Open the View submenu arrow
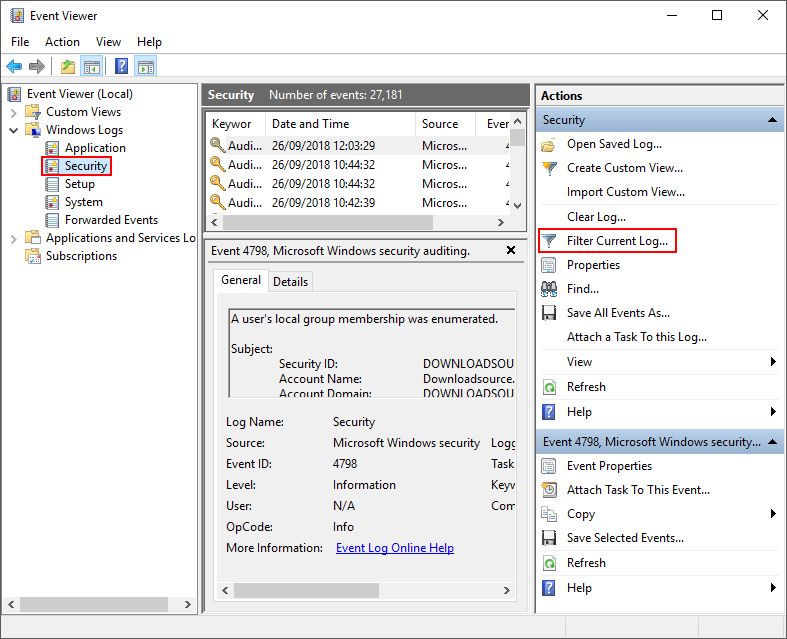The width and height of the screenshot is (787, 639). tap(773, 362)
